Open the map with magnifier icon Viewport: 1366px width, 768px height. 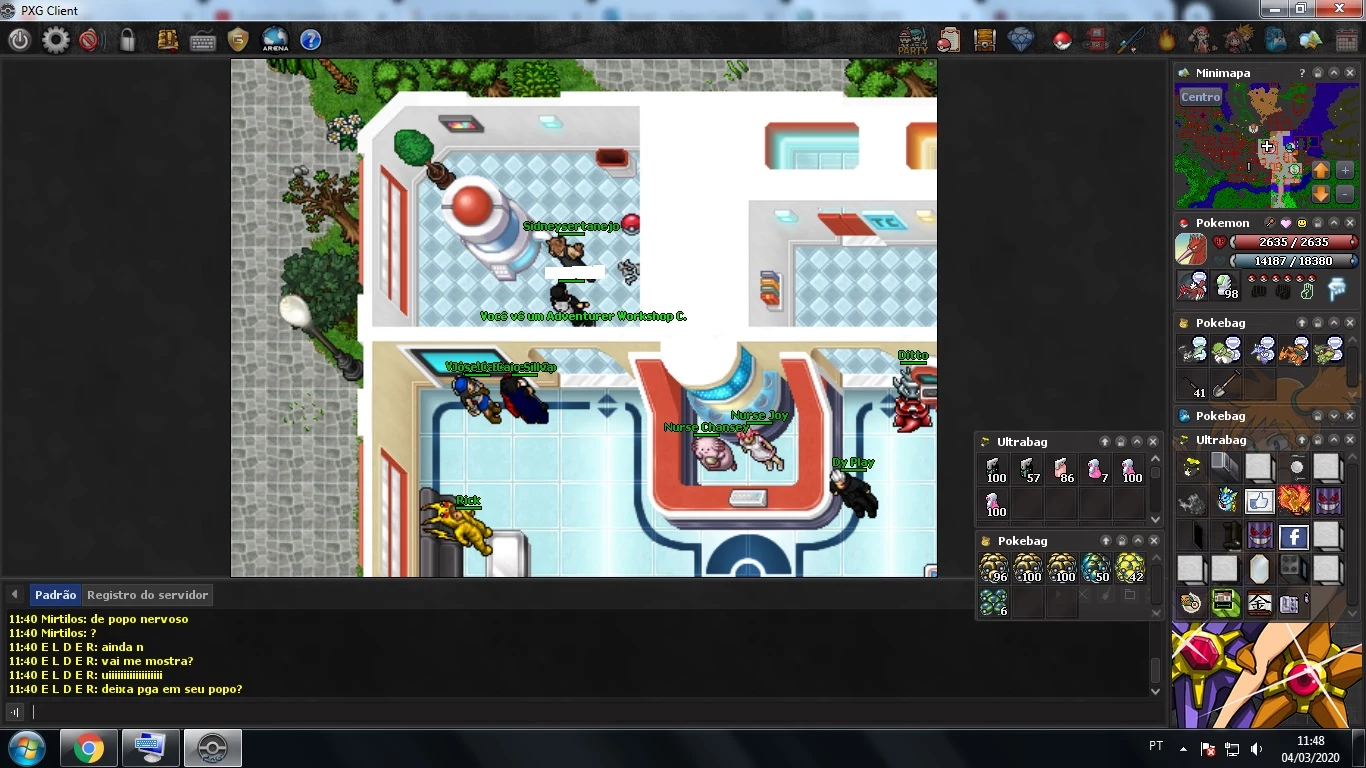pos(1310,40)
